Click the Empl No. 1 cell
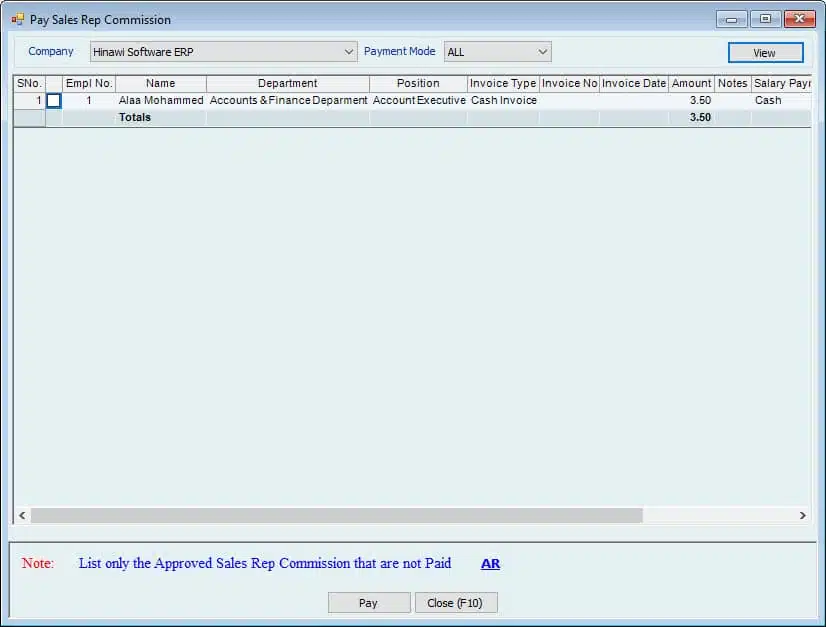Screen dimensions: 826x627 (89, 100)
